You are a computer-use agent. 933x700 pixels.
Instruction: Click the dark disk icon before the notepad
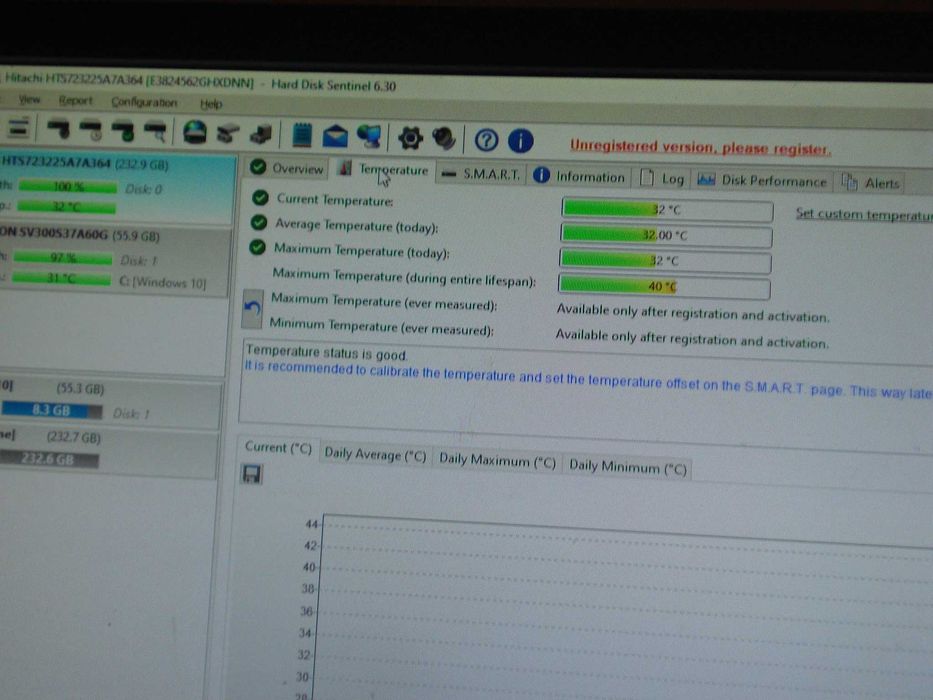pos(261,134)
